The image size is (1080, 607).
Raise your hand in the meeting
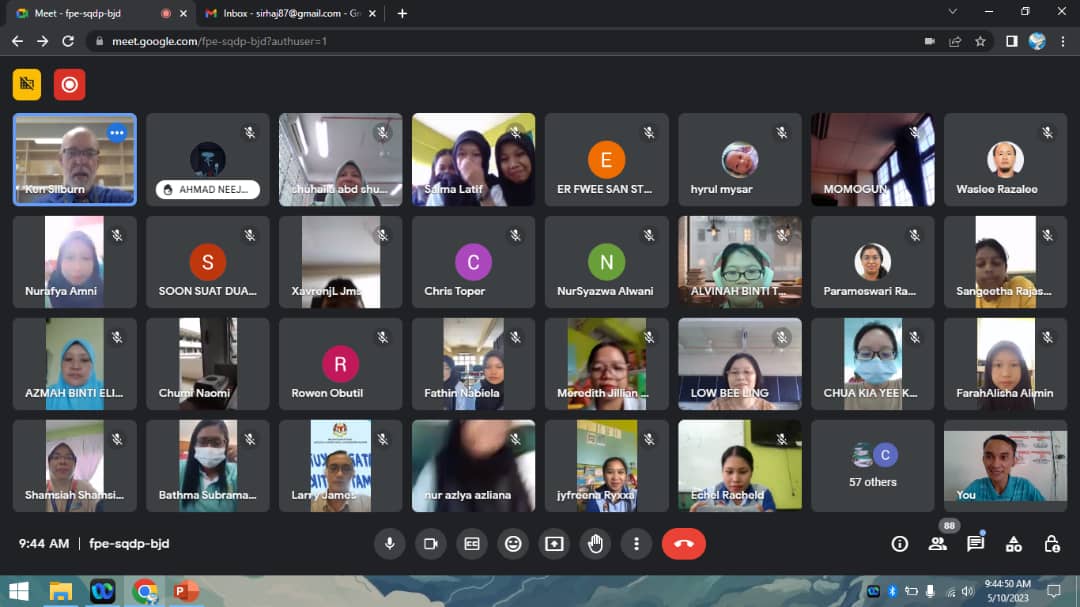pos(595,544)
